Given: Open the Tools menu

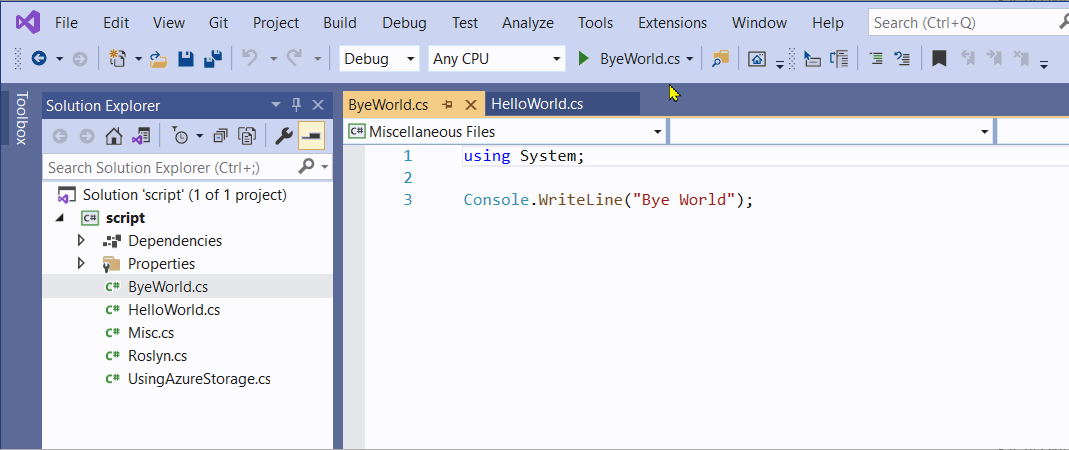Looking at the screenshot, I should coord(596,22).
